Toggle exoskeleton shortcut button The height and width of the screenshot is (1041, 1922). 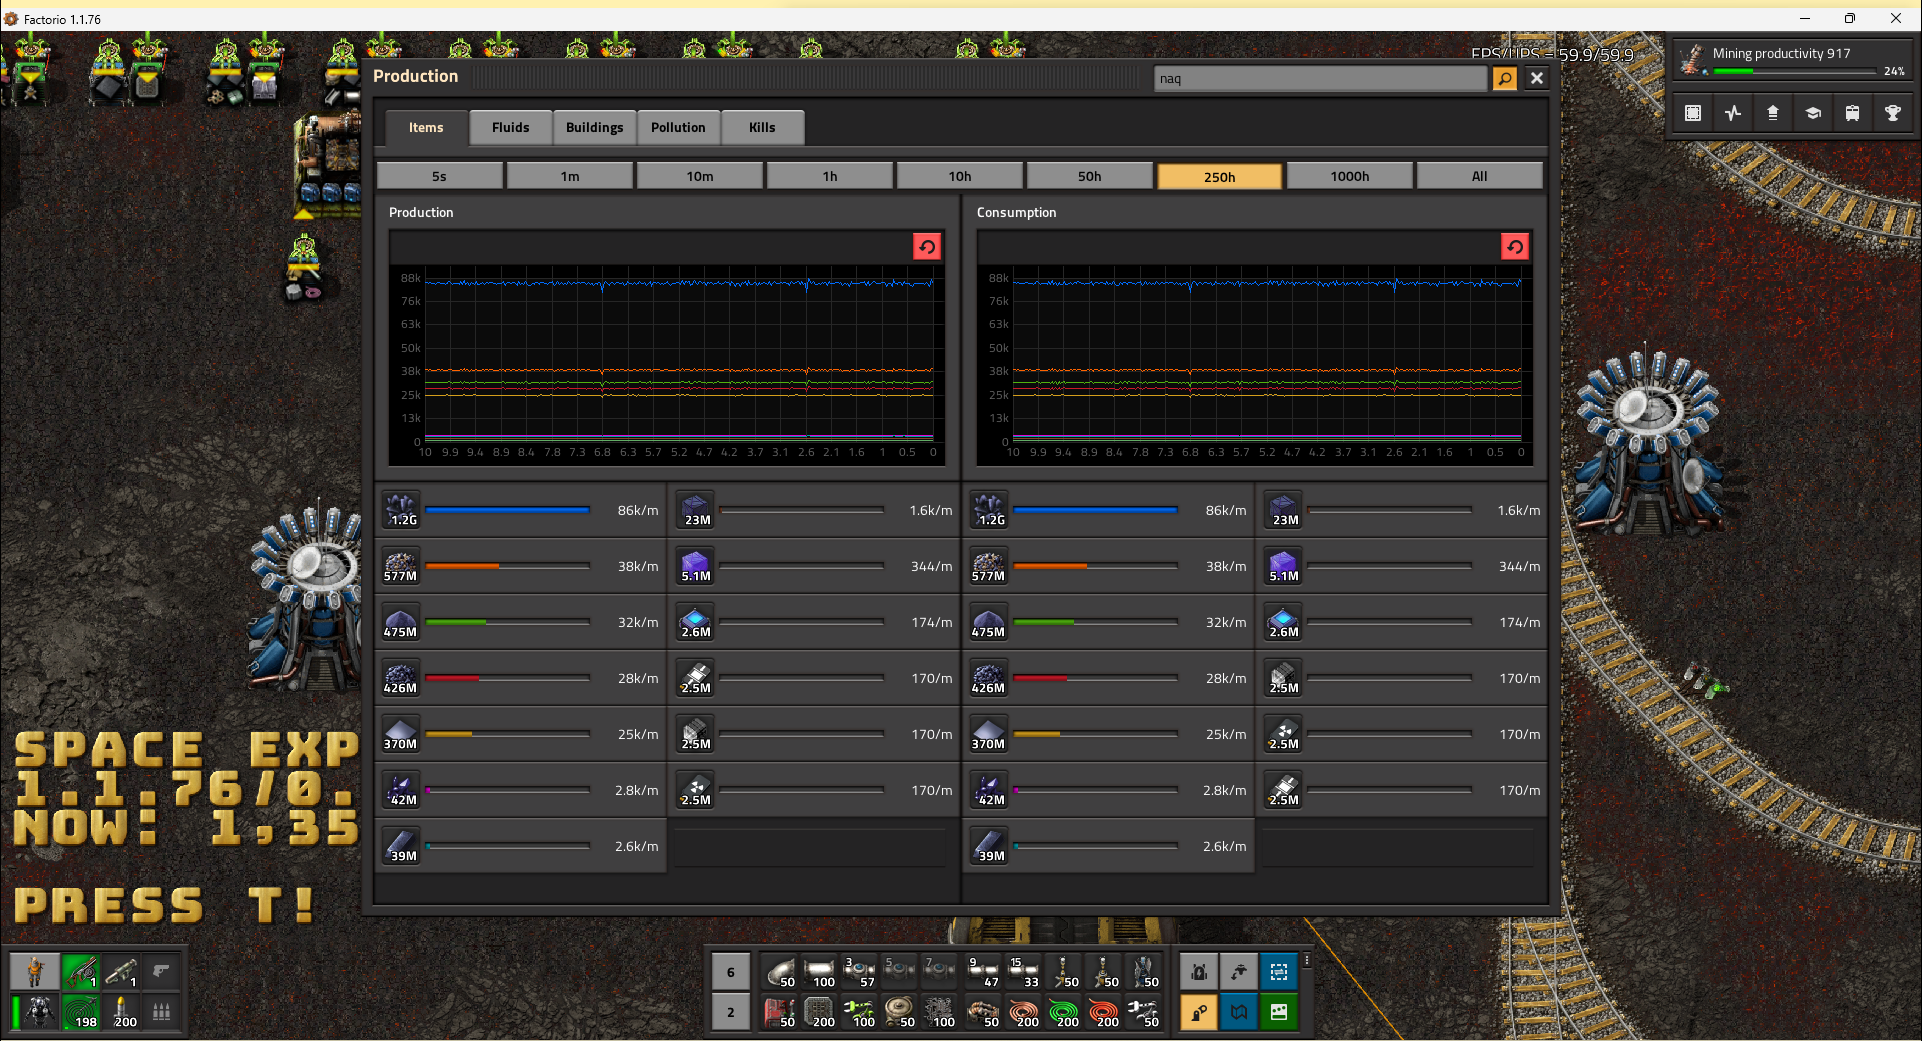(1239, 972)
